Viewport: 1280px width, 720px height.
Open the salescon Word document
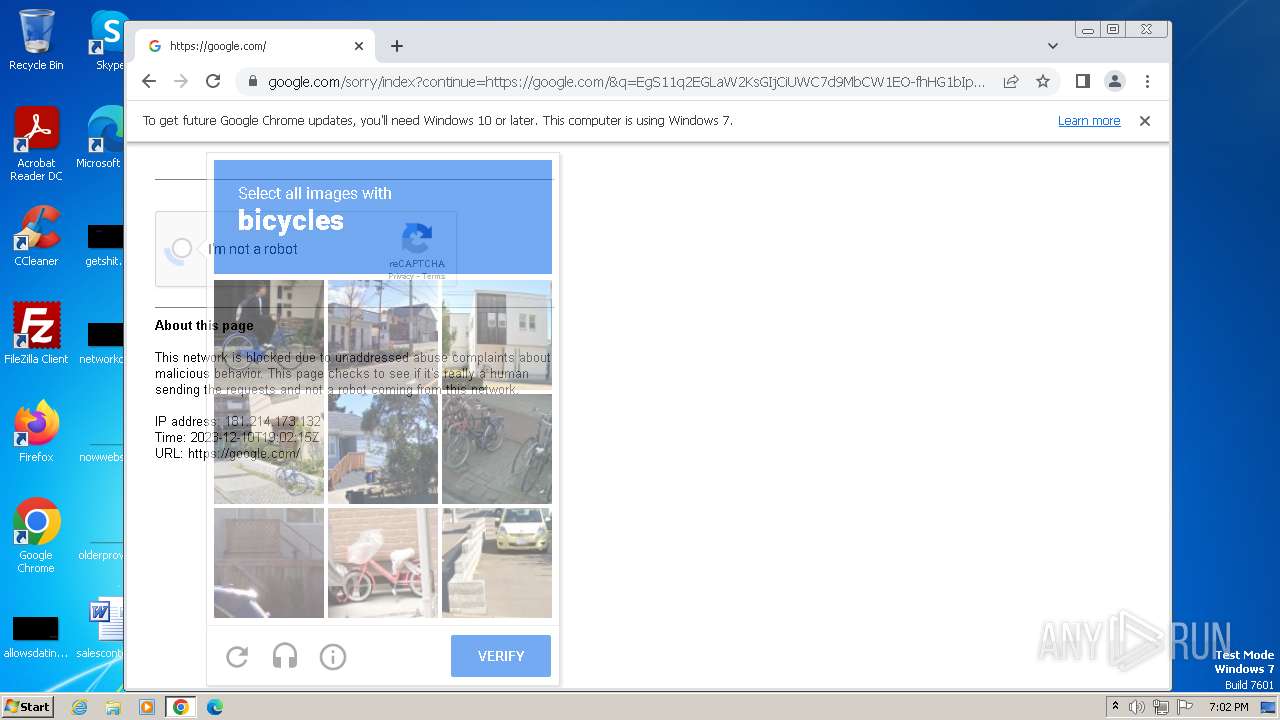100,630
